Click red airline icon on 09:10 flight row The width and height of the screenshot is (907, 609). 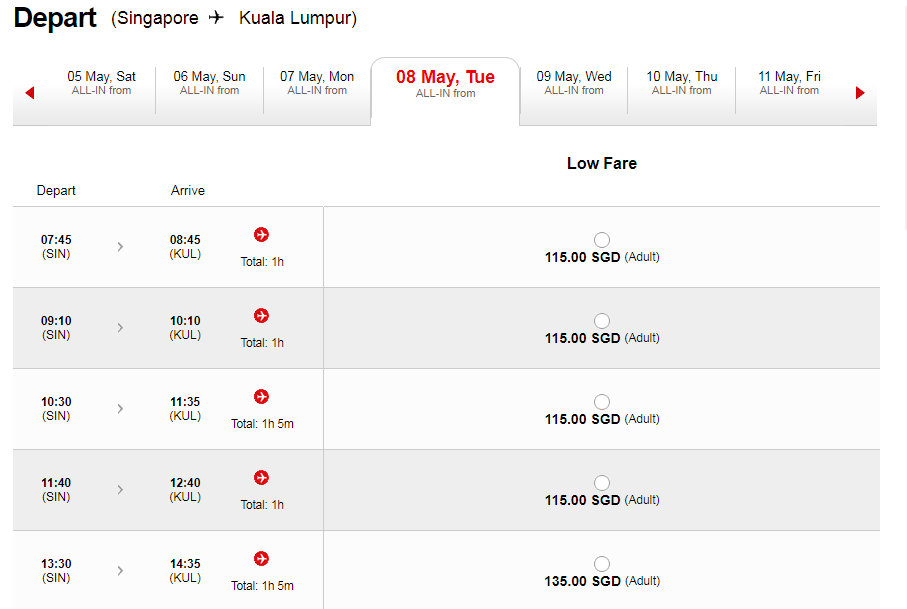(x=261, y=315)
